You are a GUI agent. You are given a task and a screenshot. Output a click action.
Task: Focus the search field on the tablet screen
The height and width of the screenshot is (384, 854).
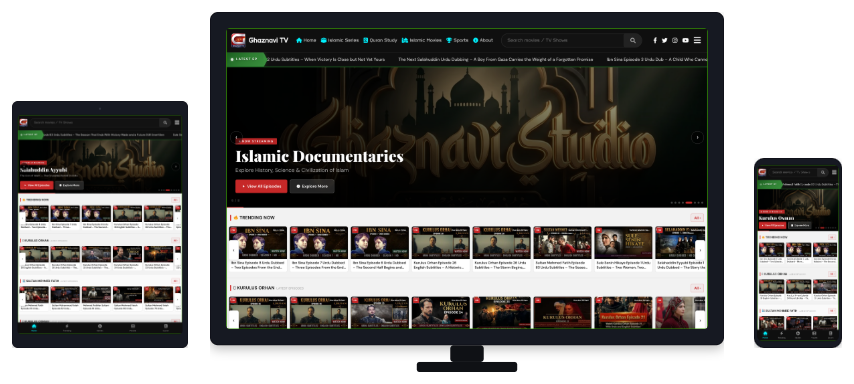[95, 123]
